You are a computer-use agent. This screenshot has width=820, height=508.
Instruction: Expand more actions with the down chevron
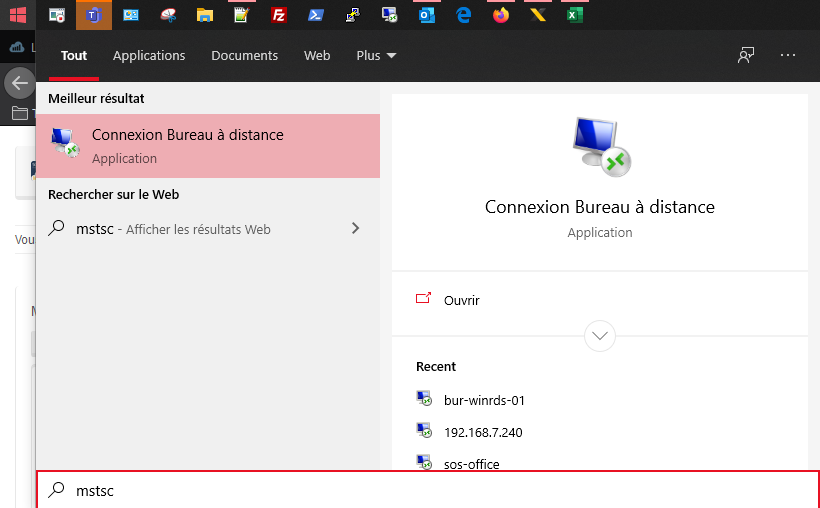[599, 336]
